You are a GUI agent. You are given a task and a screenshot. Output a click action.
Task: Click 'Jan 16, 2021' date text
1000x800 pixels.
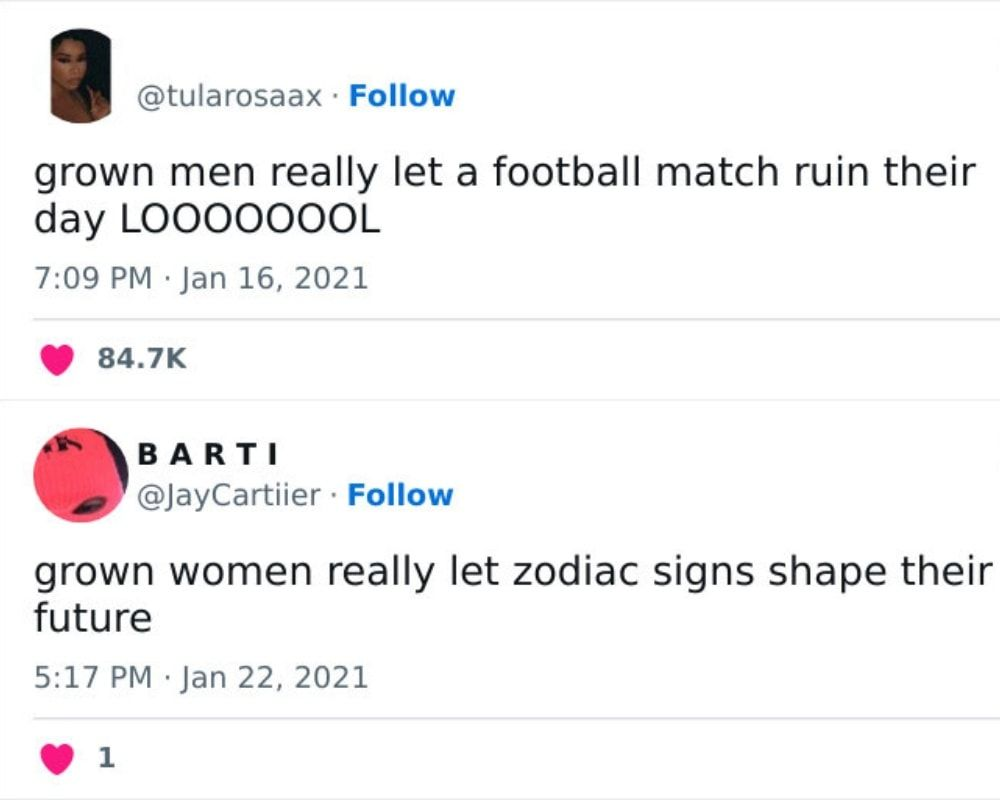pyautogui.click(x=275, y=278)
